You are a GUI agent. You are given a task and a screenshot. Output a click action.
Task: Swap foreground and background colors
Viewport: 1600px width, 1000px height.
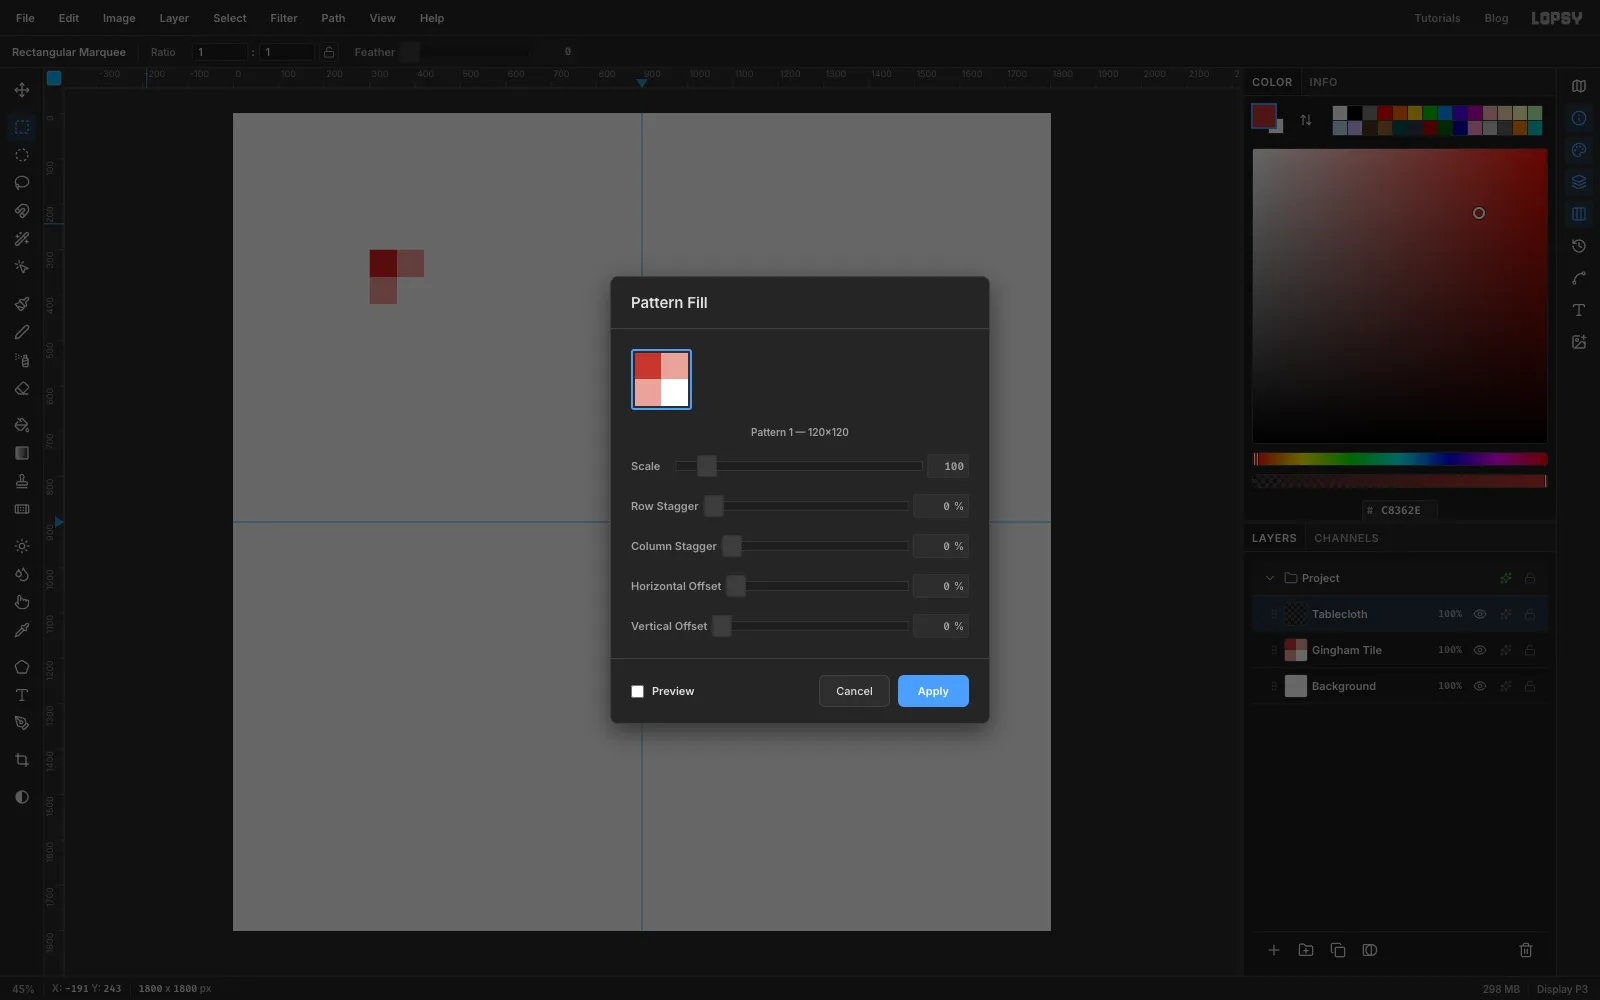pyautogui.click(x=1306, y=120)
